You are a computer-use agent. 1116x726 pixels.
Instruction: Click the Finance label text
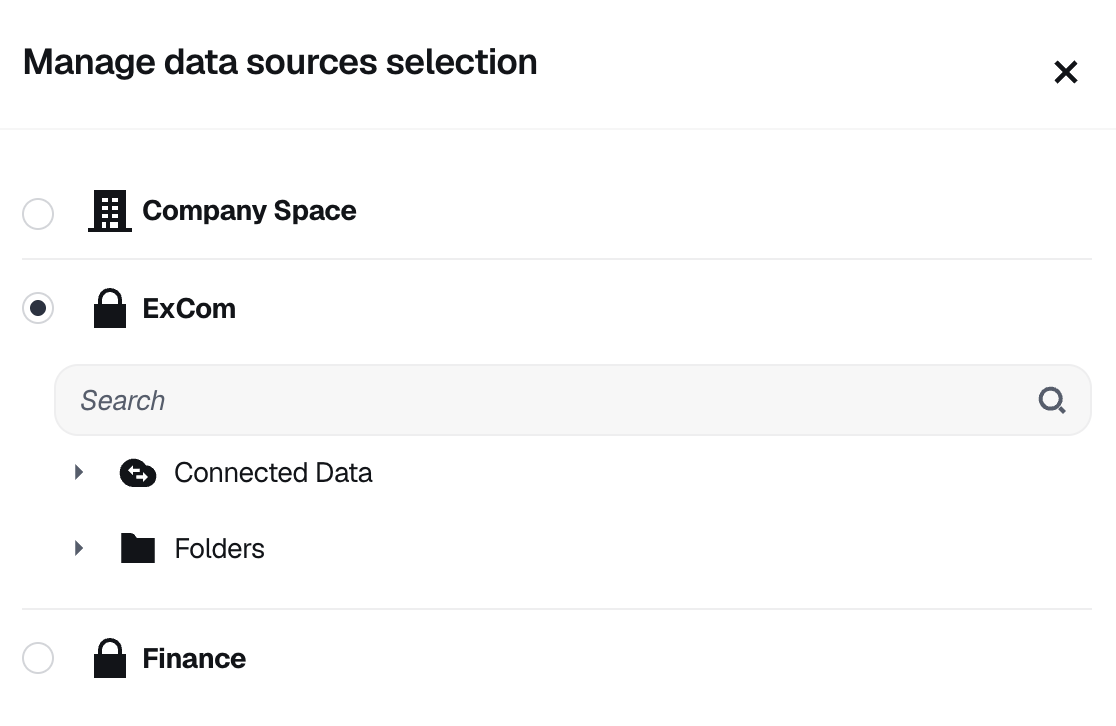coord(194,658)
